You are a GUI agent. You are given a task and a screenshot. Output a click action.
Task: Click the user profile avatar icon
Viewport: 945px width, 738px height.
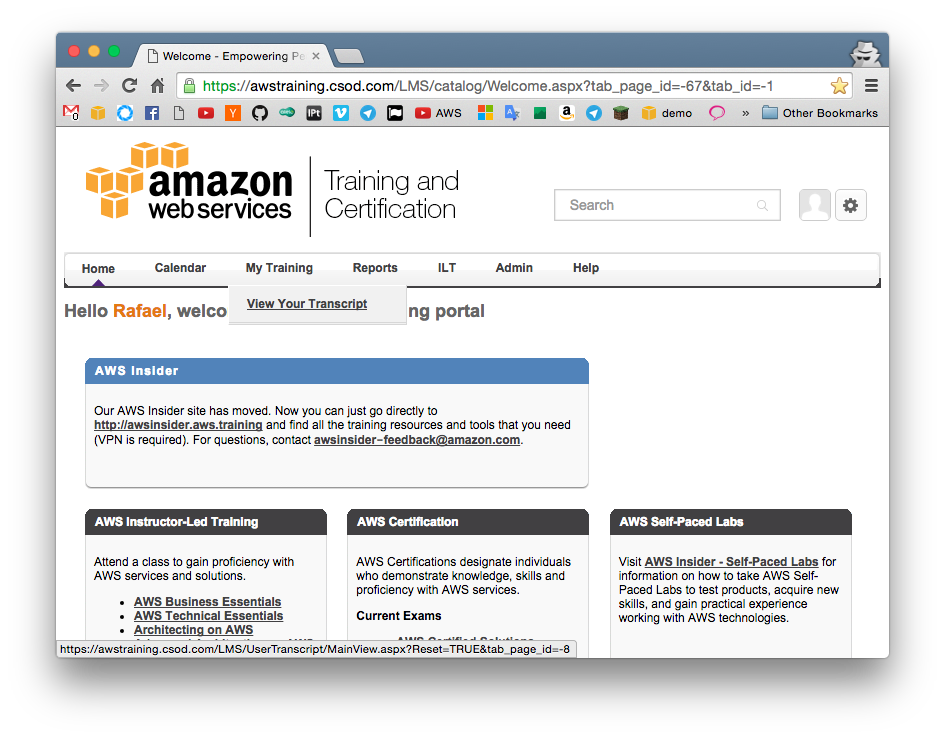[x=814, y=205]
